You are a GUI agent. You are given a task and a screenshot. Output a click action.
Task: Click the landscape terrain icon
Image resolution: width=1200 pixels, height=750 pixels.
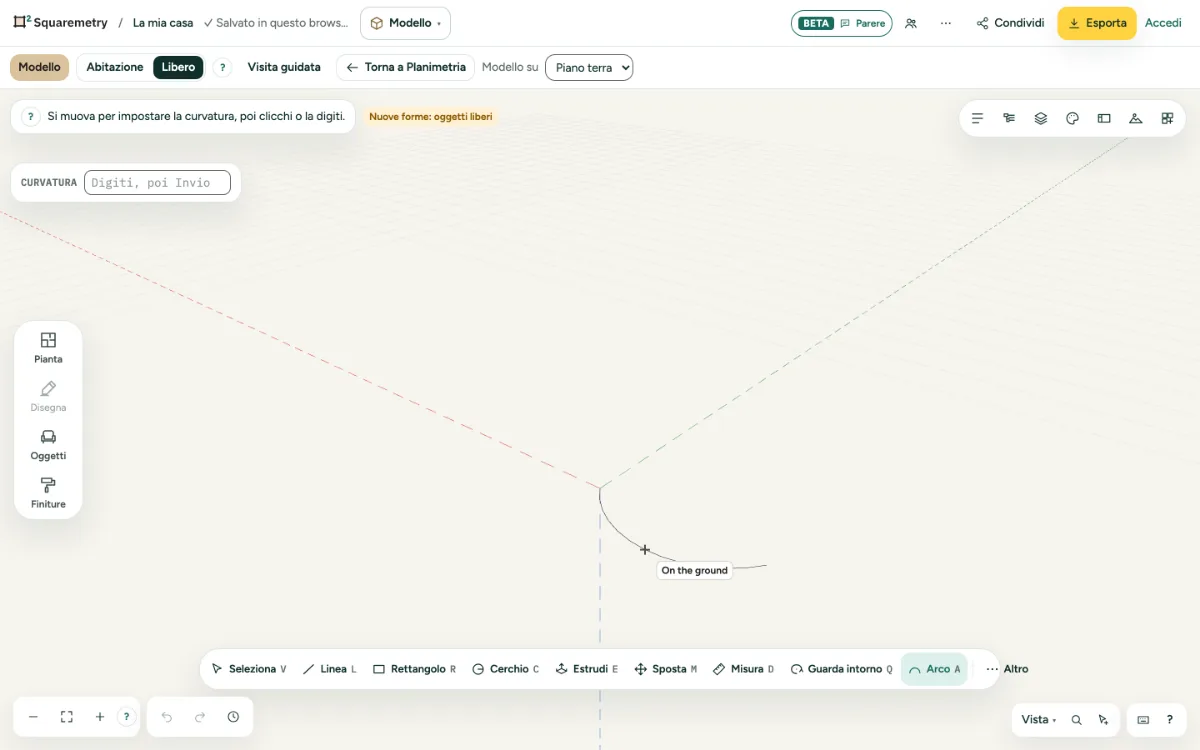1135,118
